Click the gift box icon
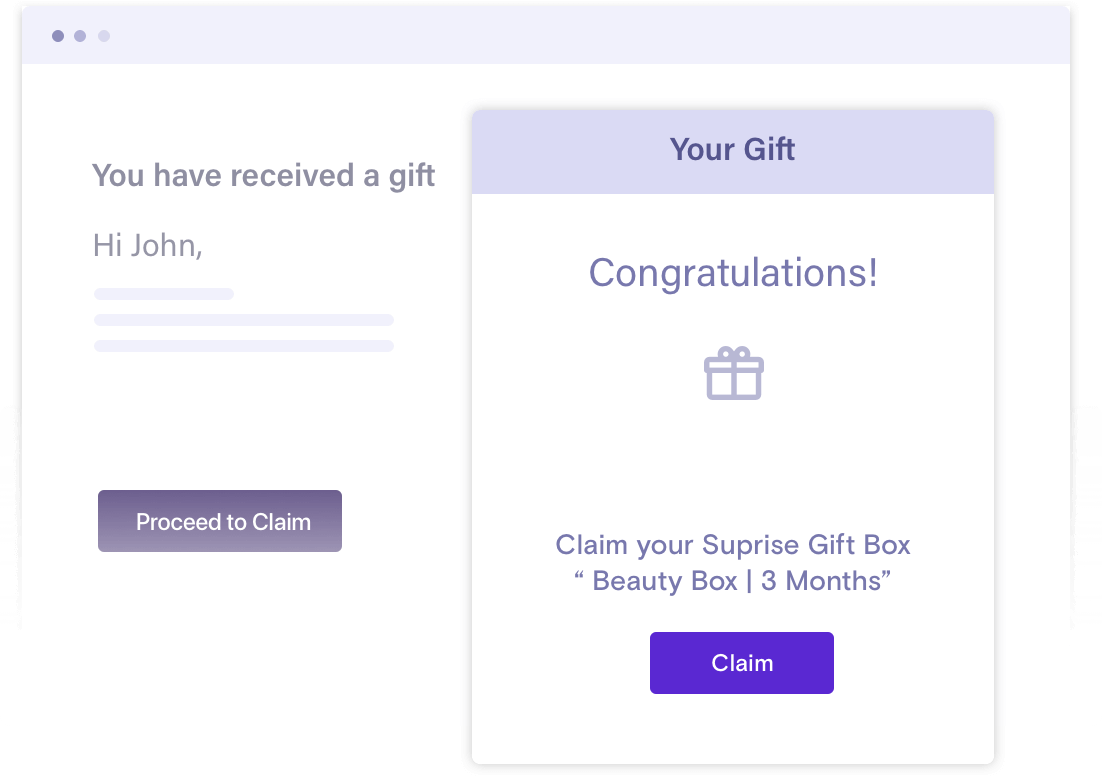This screenshot has height=776, width=1102. (734, 373)
